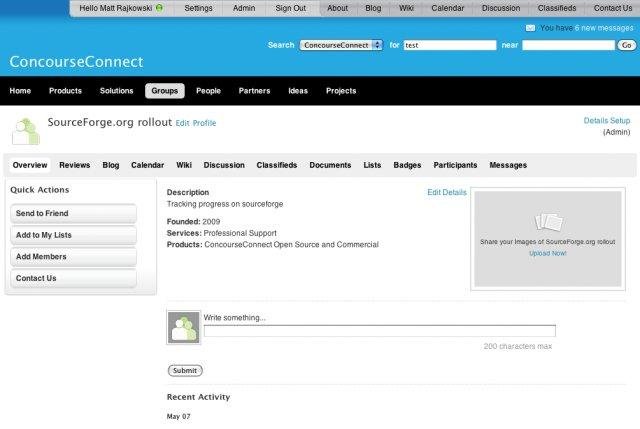Click the Add Members quick action
Viewport: 640px width, 429px height.
click(73, 257)
